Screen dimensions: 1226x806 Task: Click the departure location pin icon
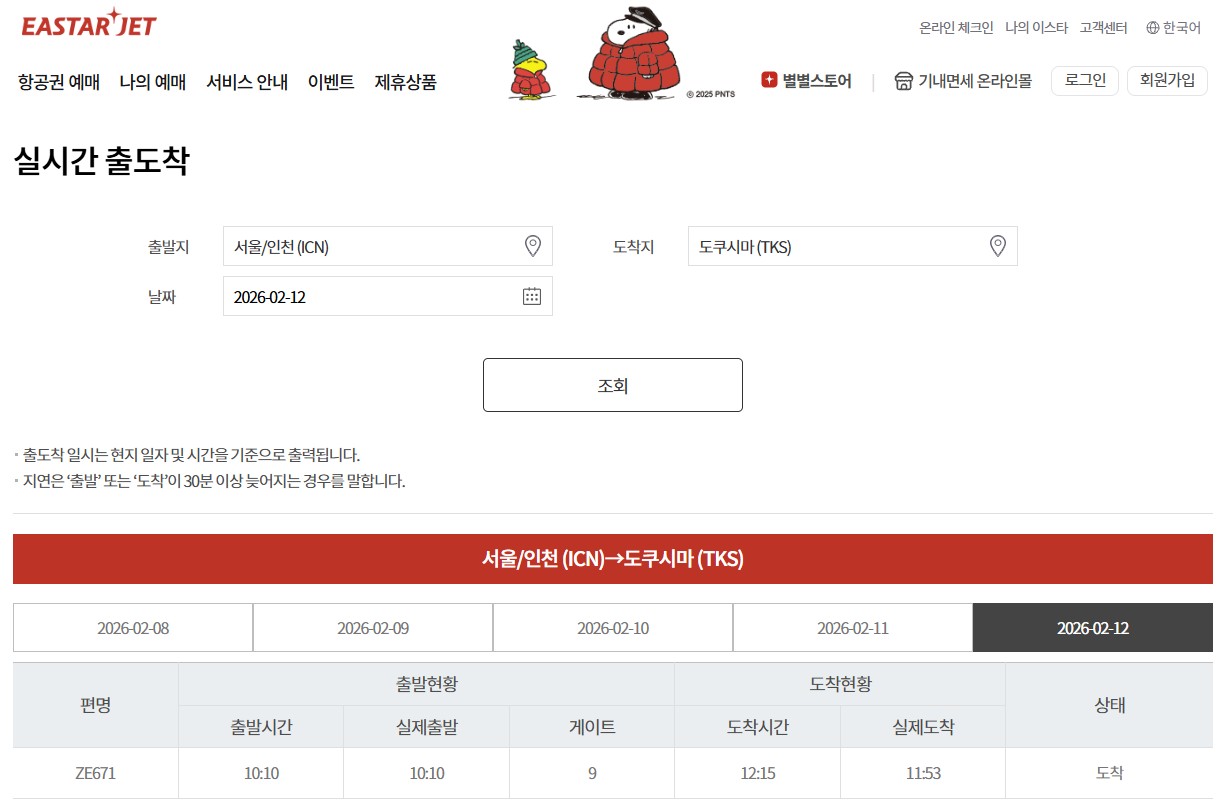[x=532, y=246]
